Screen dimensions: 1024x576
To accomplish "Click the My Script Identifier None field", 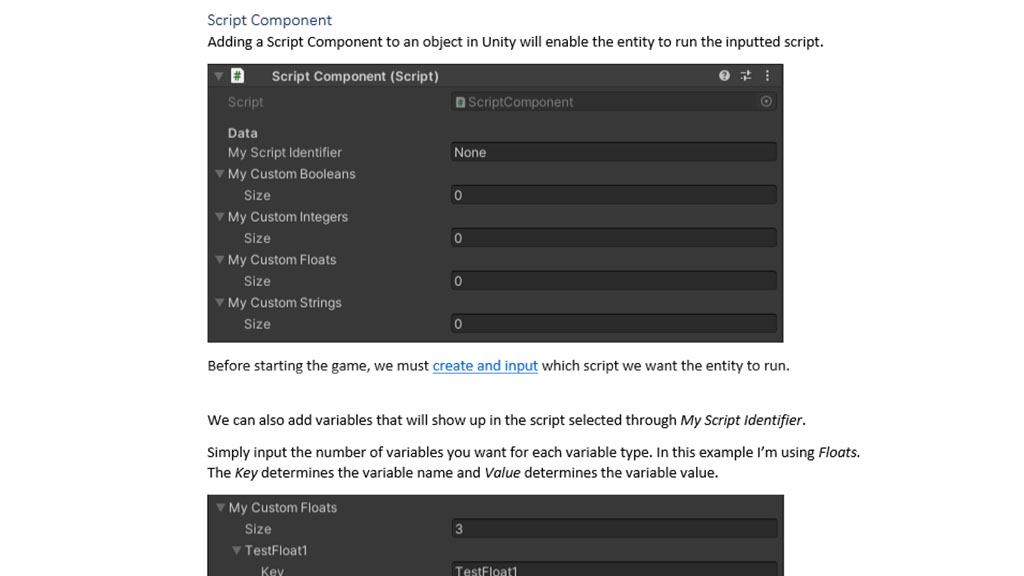I will [614, 152].
